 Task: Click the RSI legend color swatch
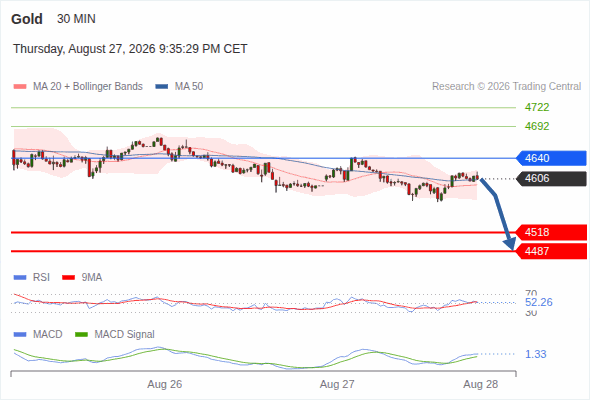pos(20,278)
